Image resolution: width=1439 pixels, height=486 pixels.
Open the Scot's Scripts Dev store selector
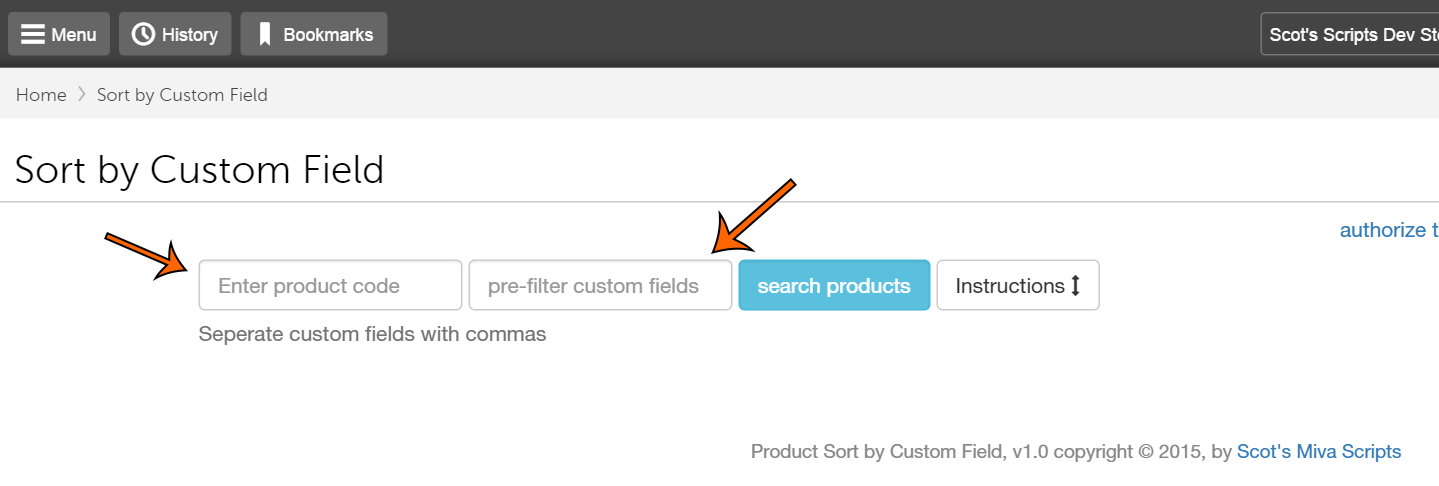pos(1350,35)
